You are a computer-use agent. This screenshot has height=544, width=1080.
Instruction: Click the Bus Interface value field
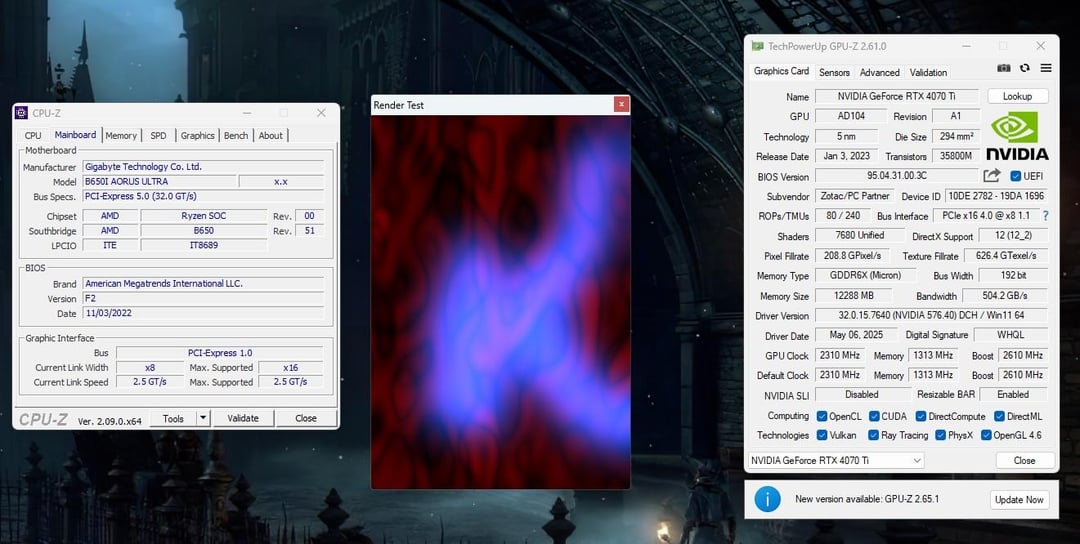pos(986,216)
